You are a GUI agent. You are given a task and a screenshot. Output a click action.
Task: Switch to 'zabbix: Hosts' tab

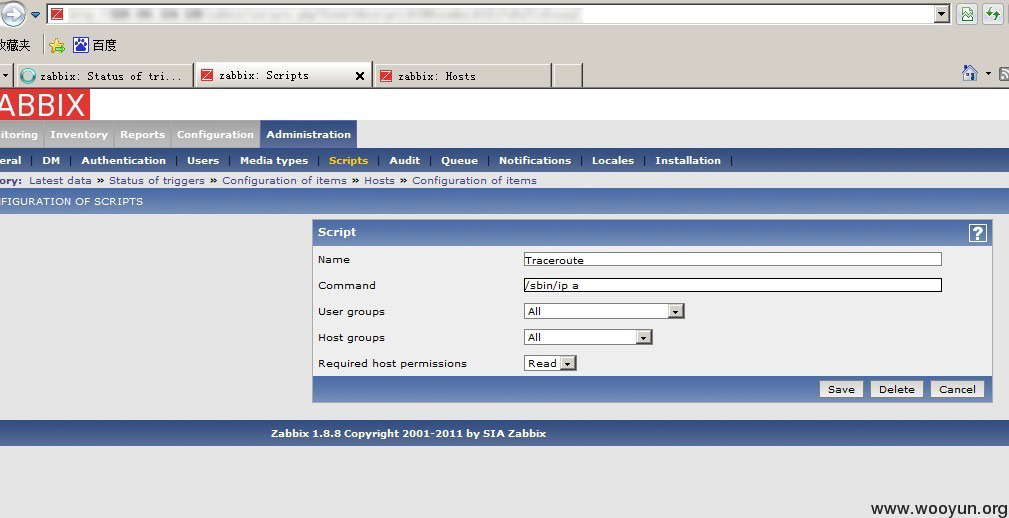(462, 76)
